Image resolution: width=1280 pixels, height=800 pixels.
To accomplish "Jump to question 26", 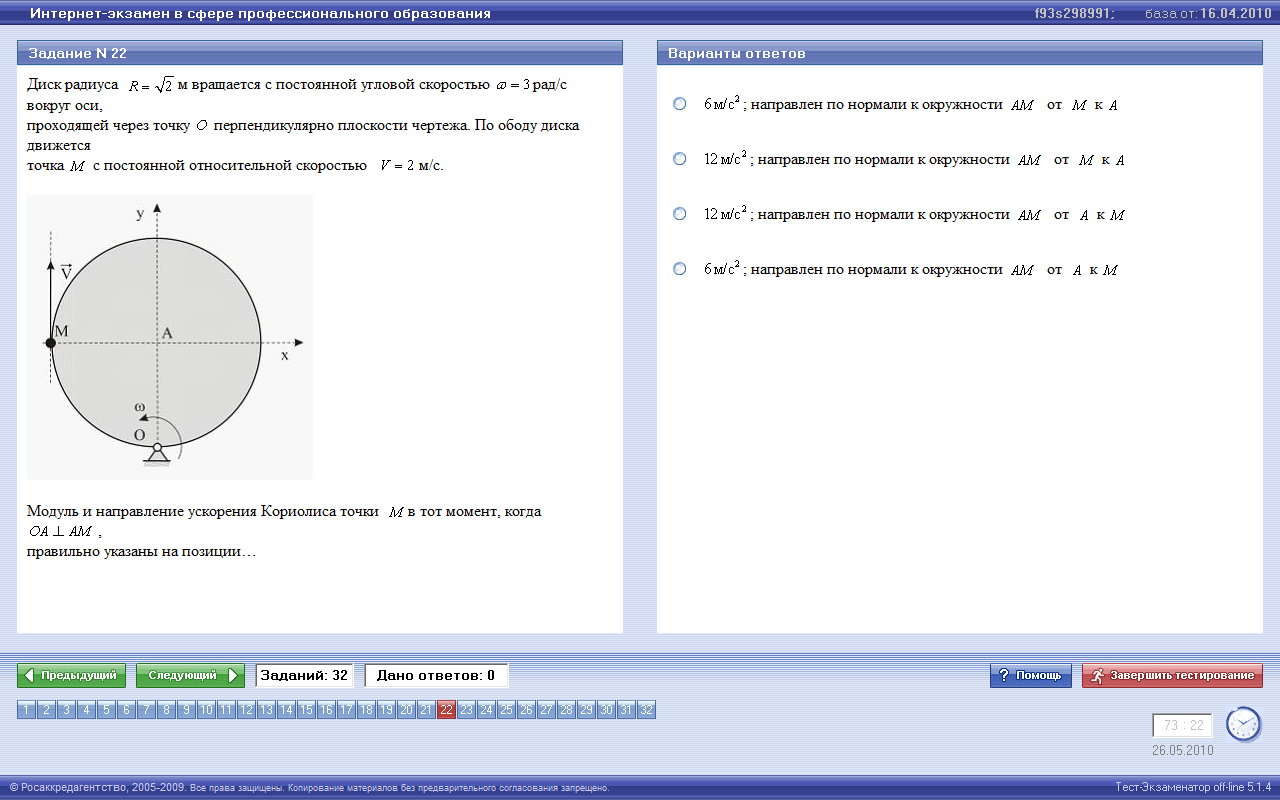I will (527, 710).
